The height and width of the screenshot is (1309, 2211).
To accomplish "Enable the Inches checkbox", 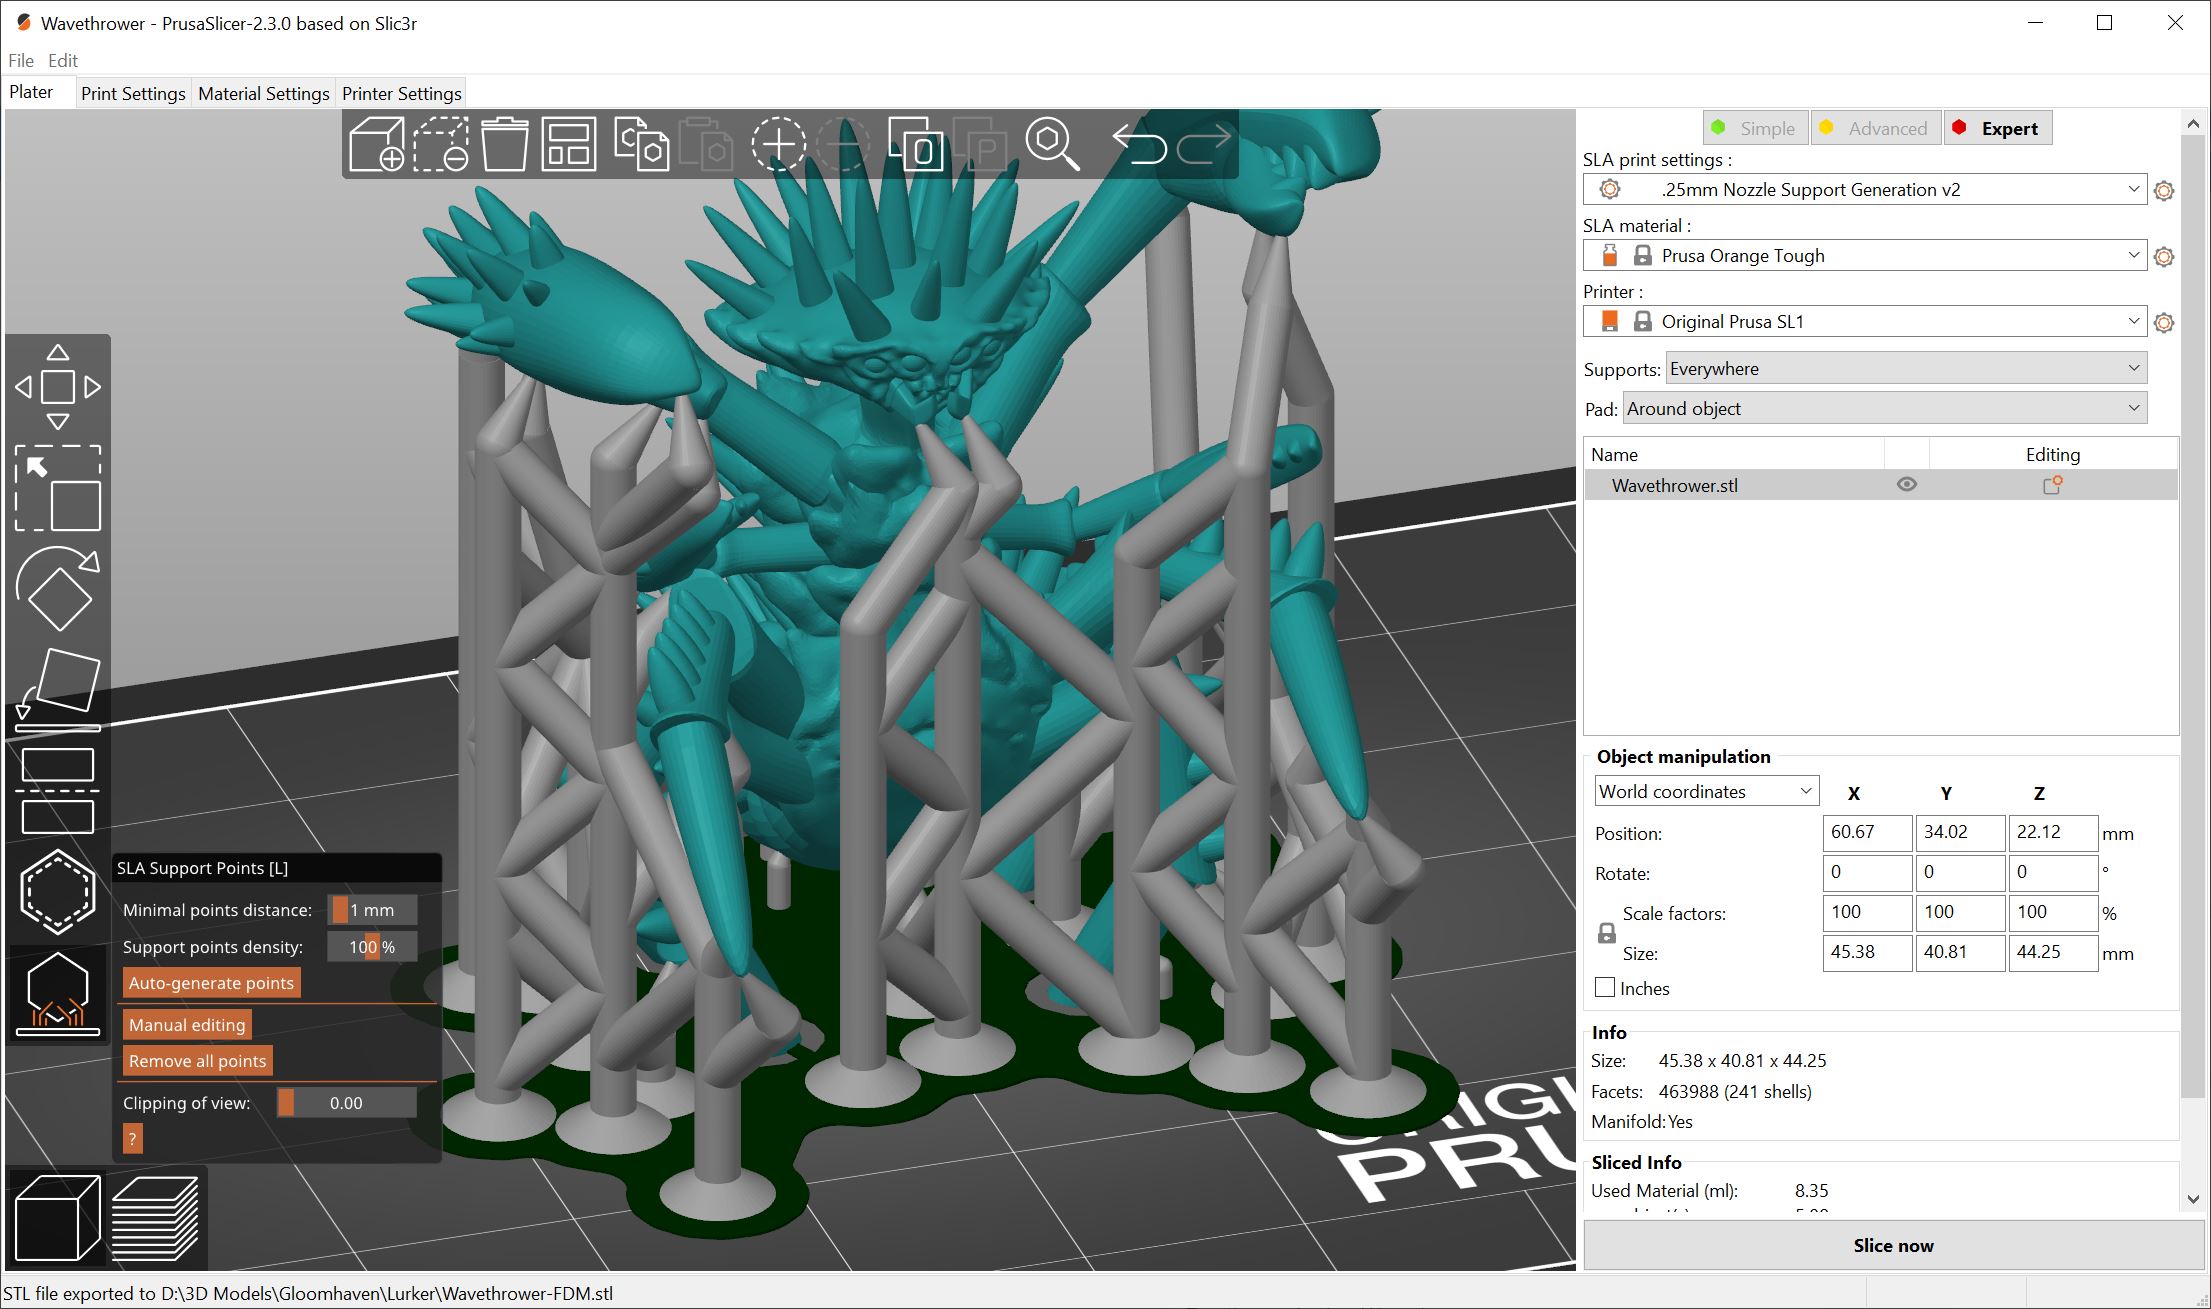I will 1605,988.
